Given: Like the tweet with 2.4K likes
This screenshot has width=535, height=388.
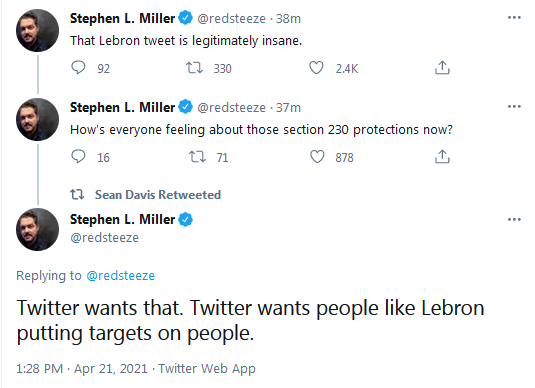Looking at the screenshot, I should click(316, 68).
